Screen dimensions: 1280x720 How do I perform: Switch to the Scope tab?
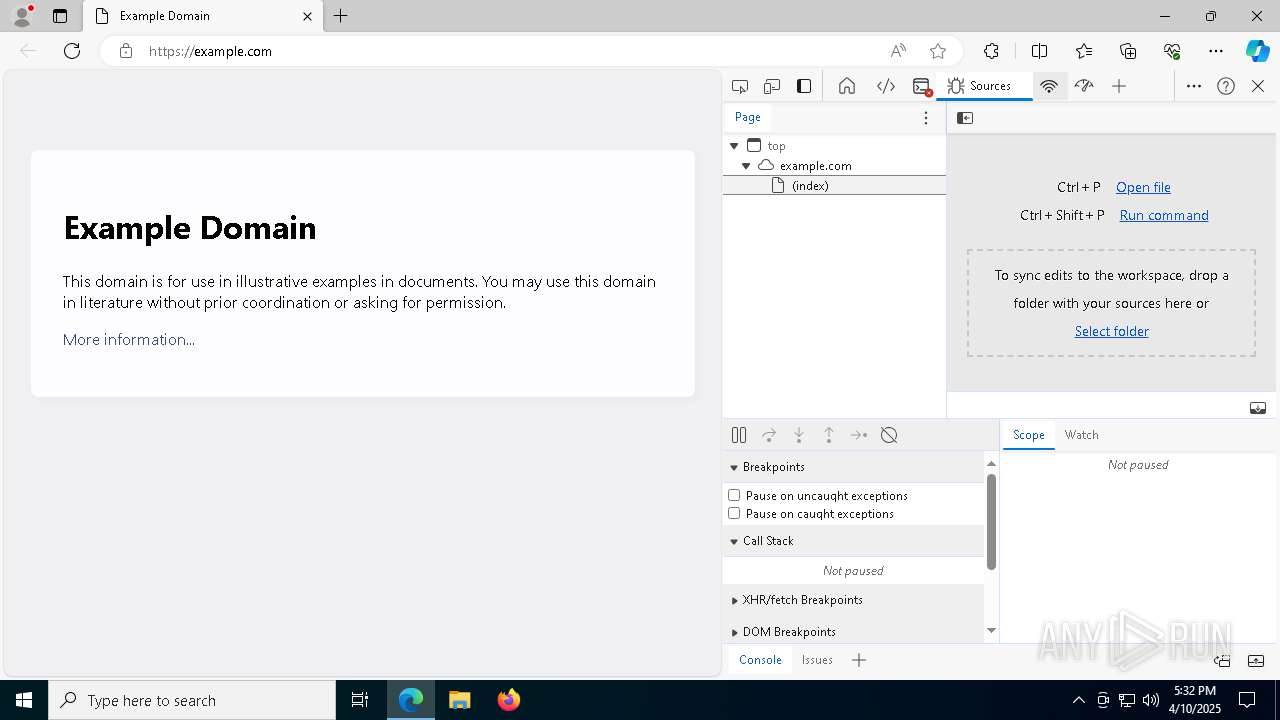click(x=1028, y=435)
